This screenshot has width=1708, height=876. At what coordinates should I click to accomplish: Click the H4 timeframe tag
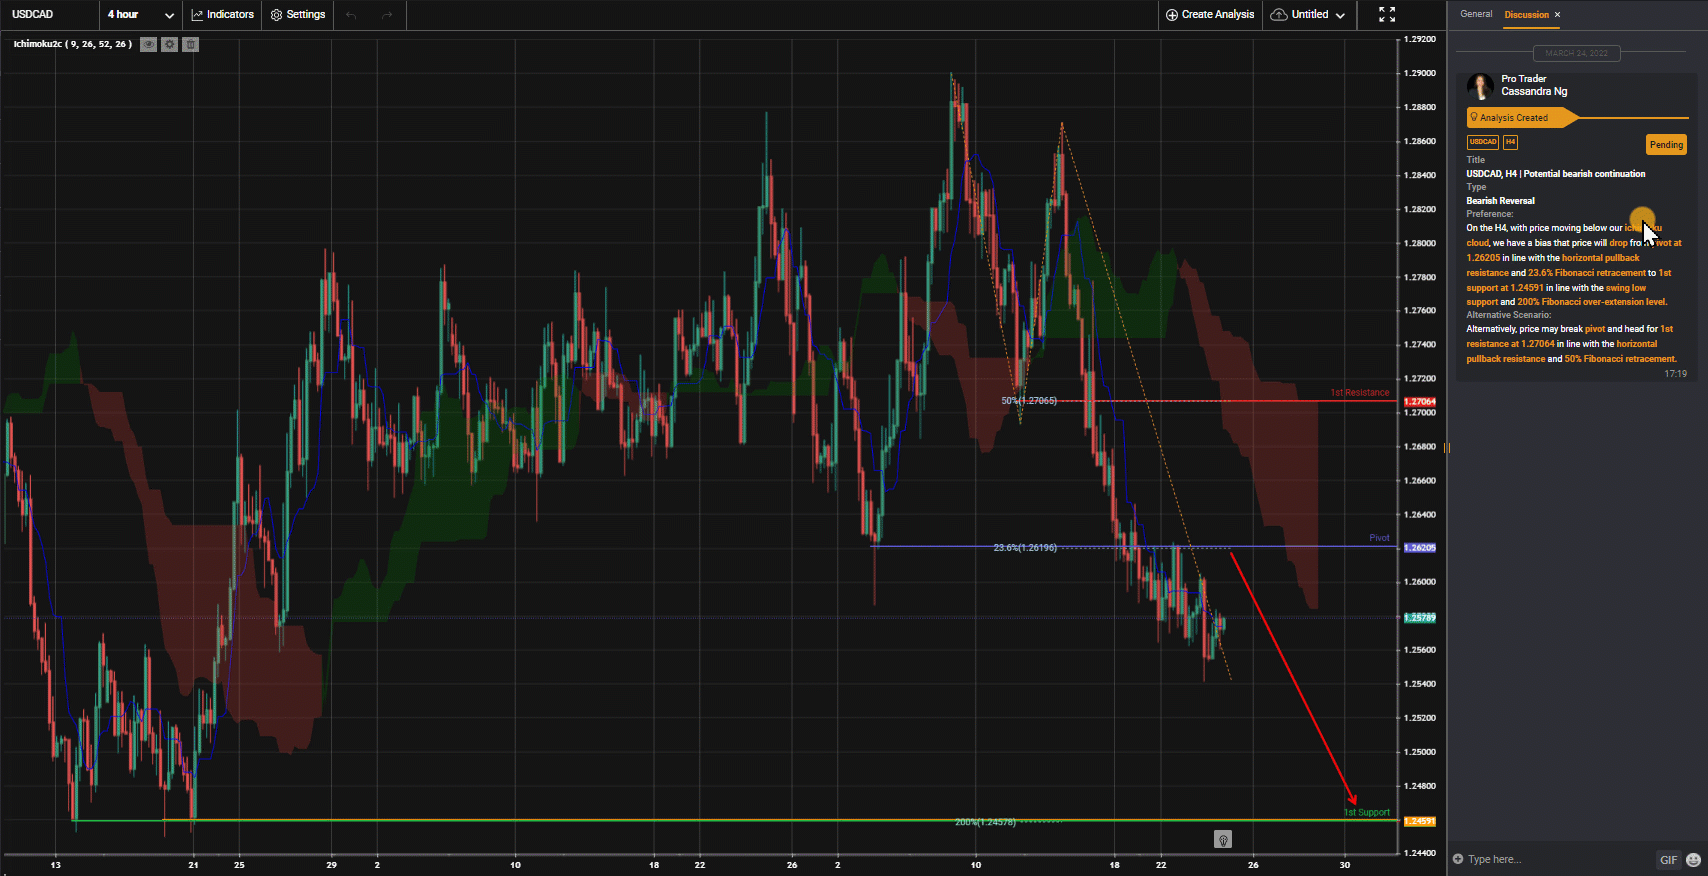tap(1510, 142)
